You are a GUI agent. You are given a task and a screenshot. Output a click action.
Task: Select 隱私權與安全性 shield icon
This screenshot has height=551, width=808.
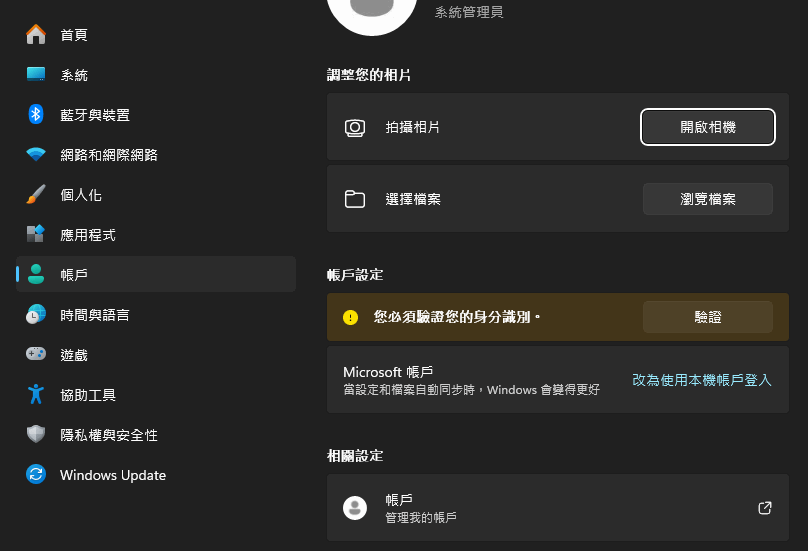point(36,434)
